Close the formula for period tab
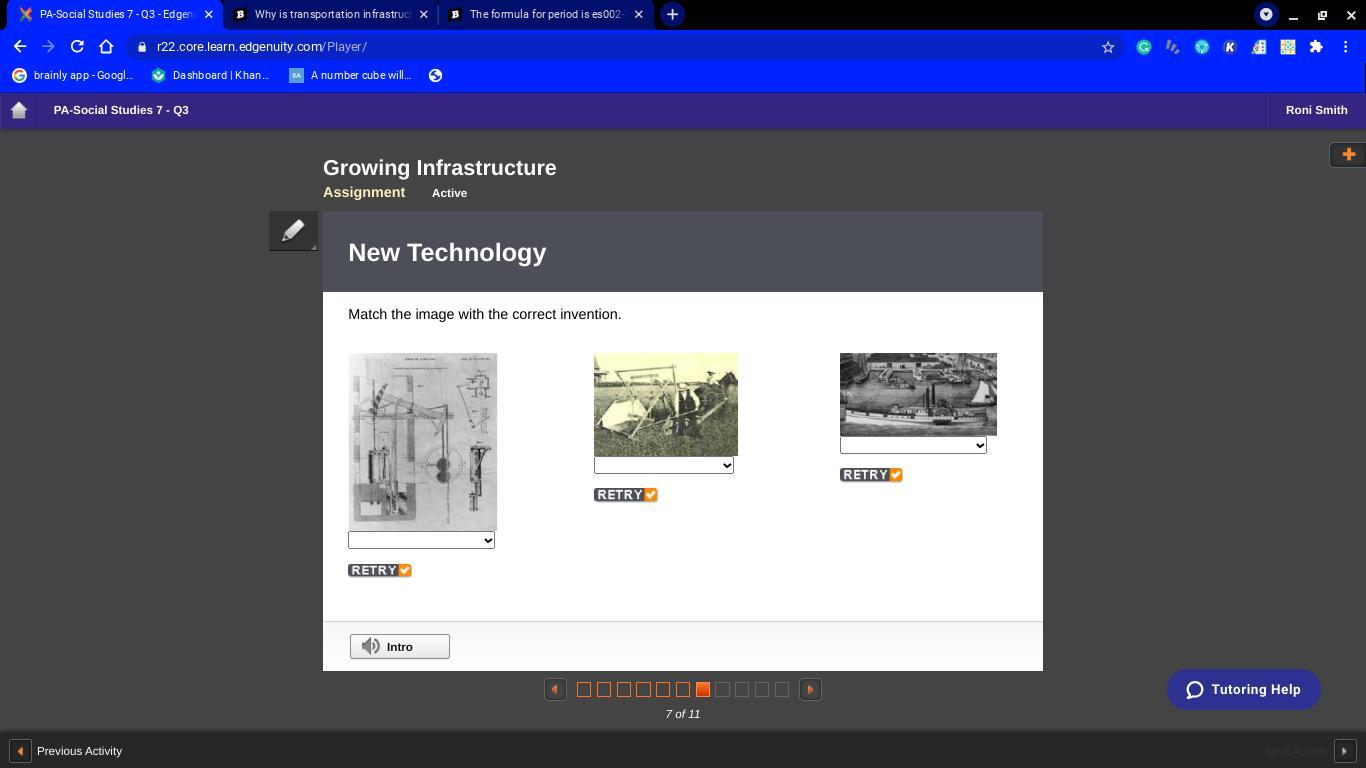Viewport: 1366px width, 768px height. coord(639,14)
